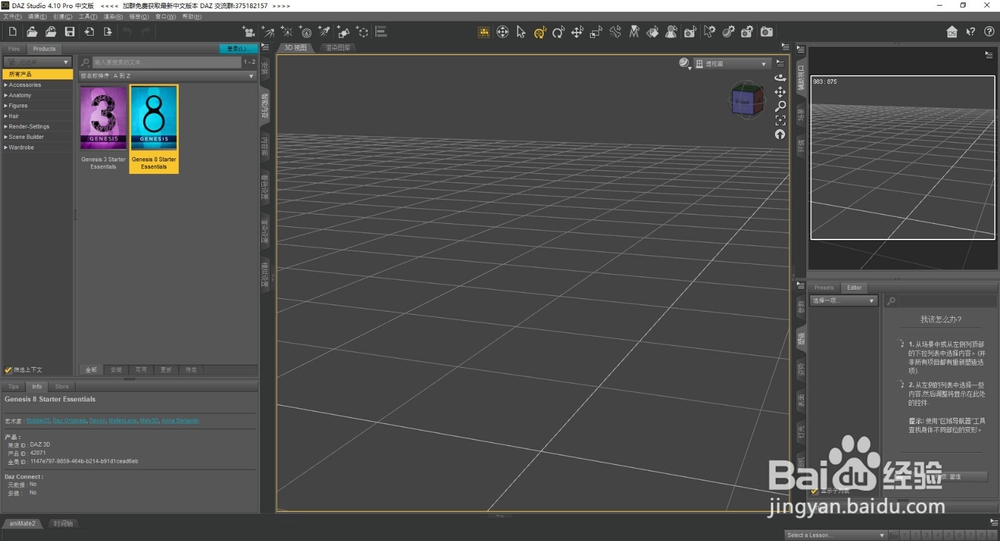Switch to the Tips tab
Image resolution: width=1000 pixels, height=541 pixels.
tap(13, 387)
